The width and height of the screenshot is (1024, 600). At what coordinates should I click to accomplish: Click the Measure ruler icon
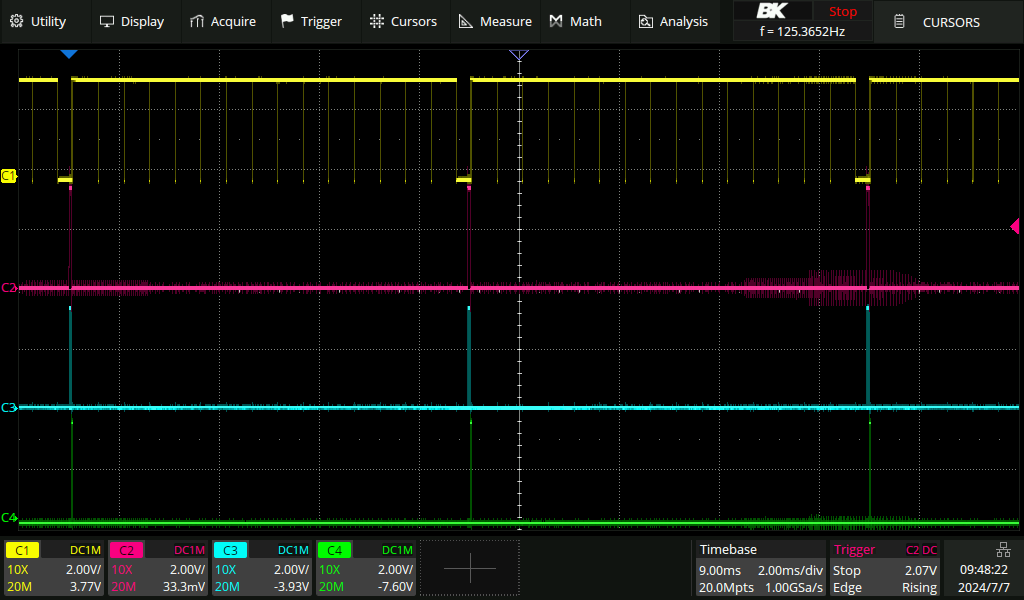pyautogui.click(x=466, y=22)
